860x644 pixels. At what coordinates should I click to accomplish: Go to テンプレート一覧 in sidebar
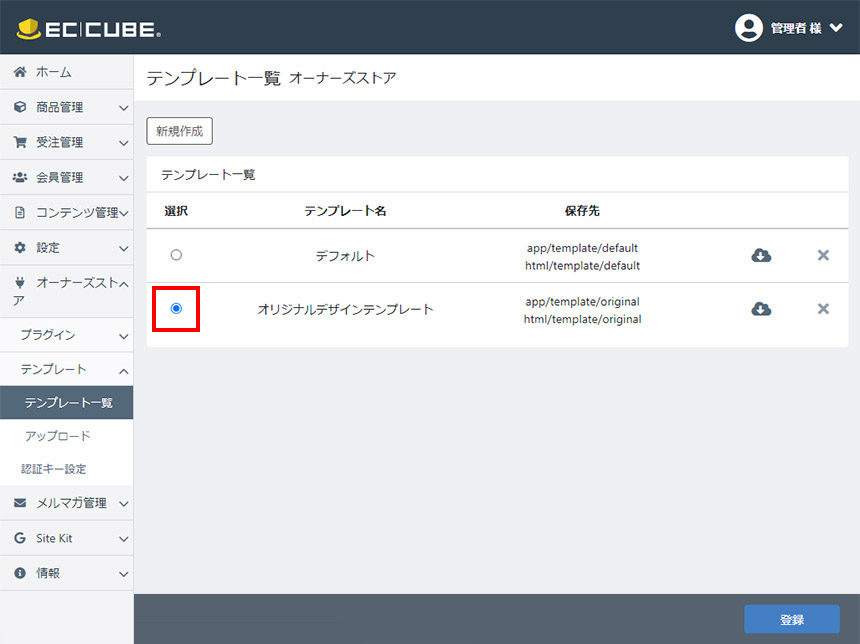pyautogui.click(x=68, y=403)
